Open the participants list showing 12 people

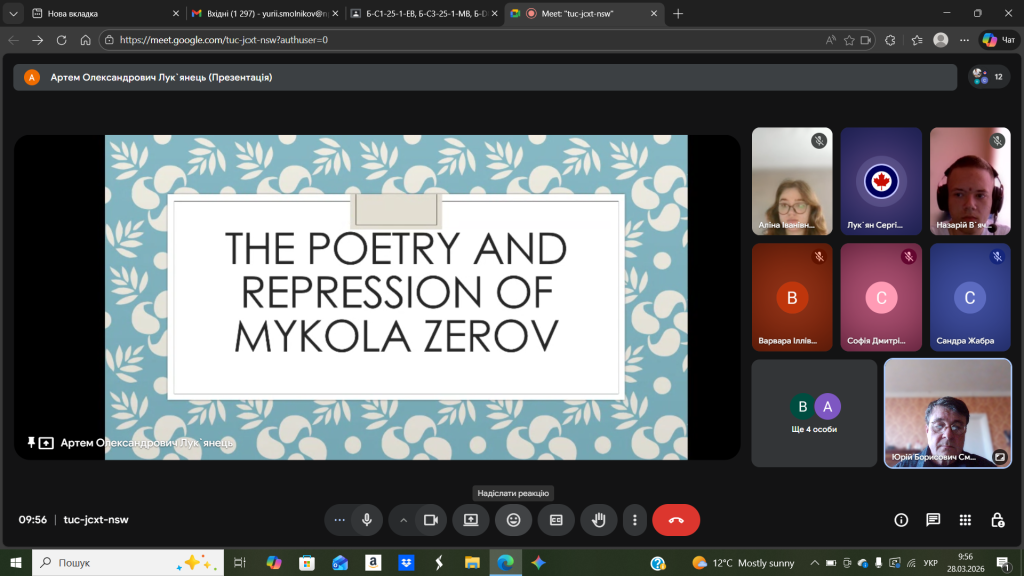(x=988, y=77)
